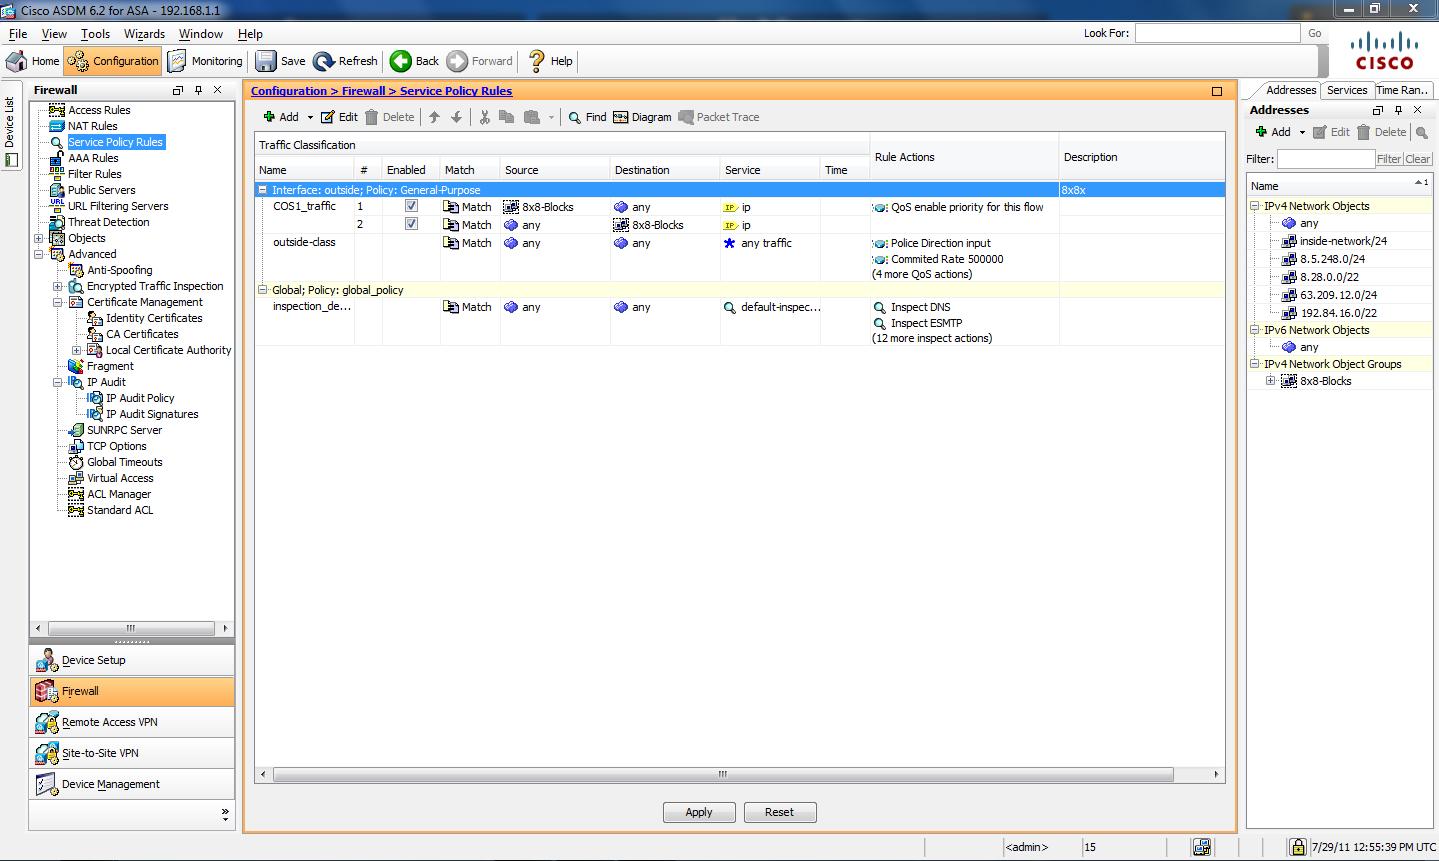Move rule down with arrow icon
This screenshot has height=861, width=1439.
(457, 117)
